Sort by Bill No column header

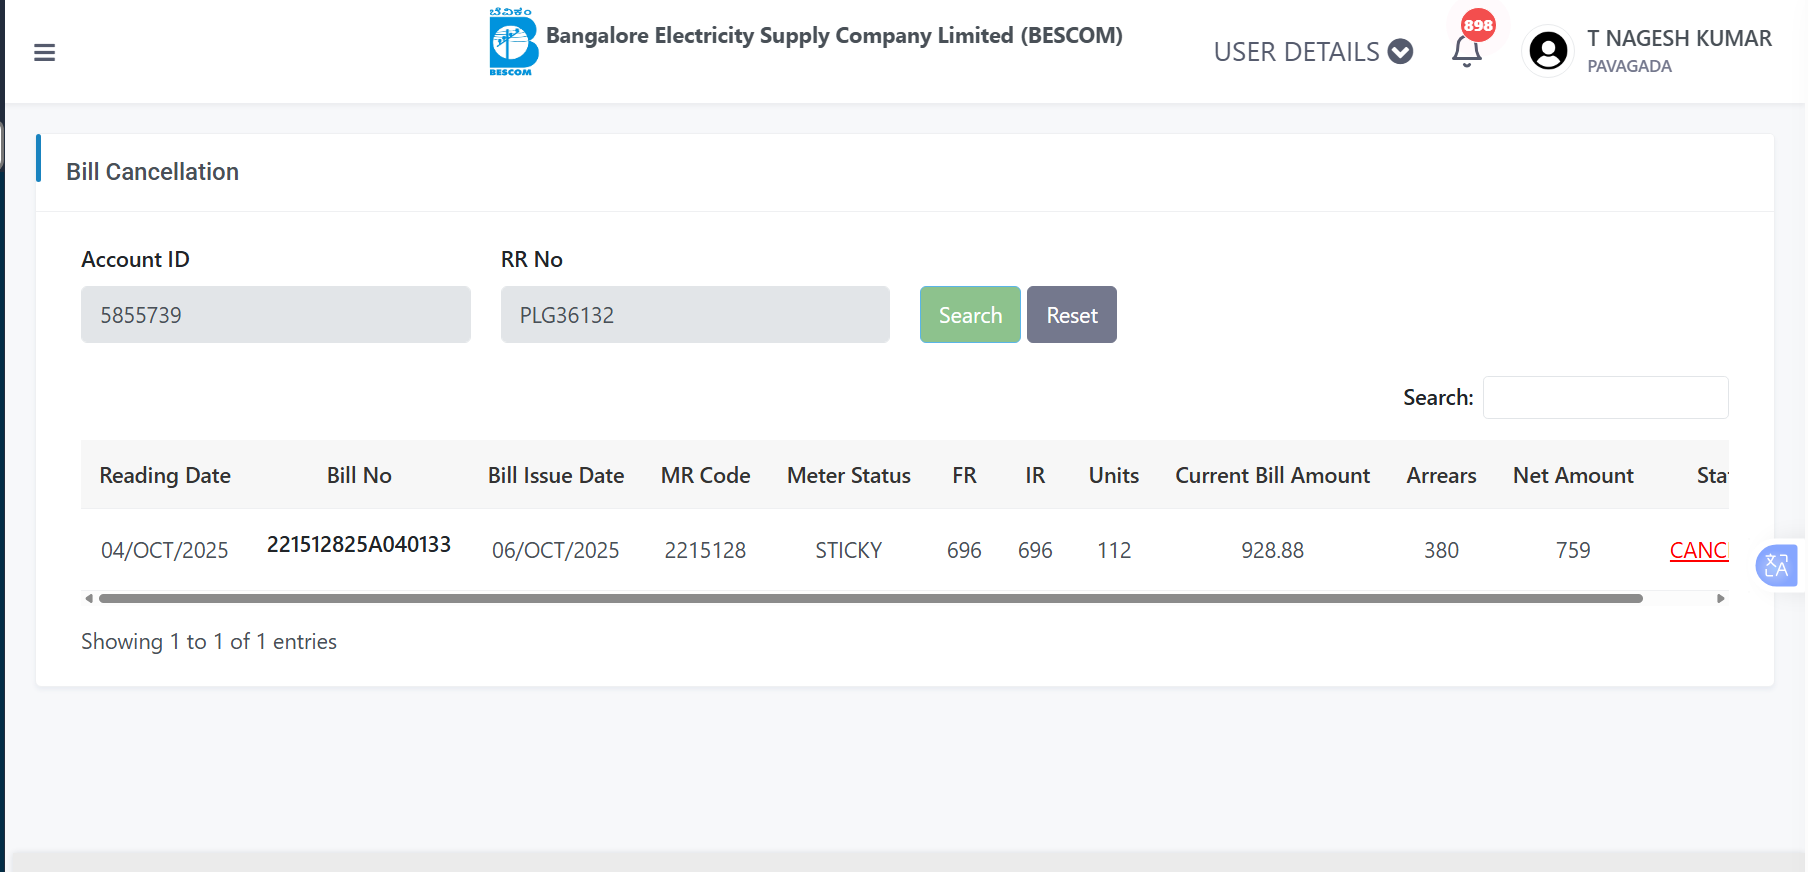pyautogui.click(x=359, y=476)
